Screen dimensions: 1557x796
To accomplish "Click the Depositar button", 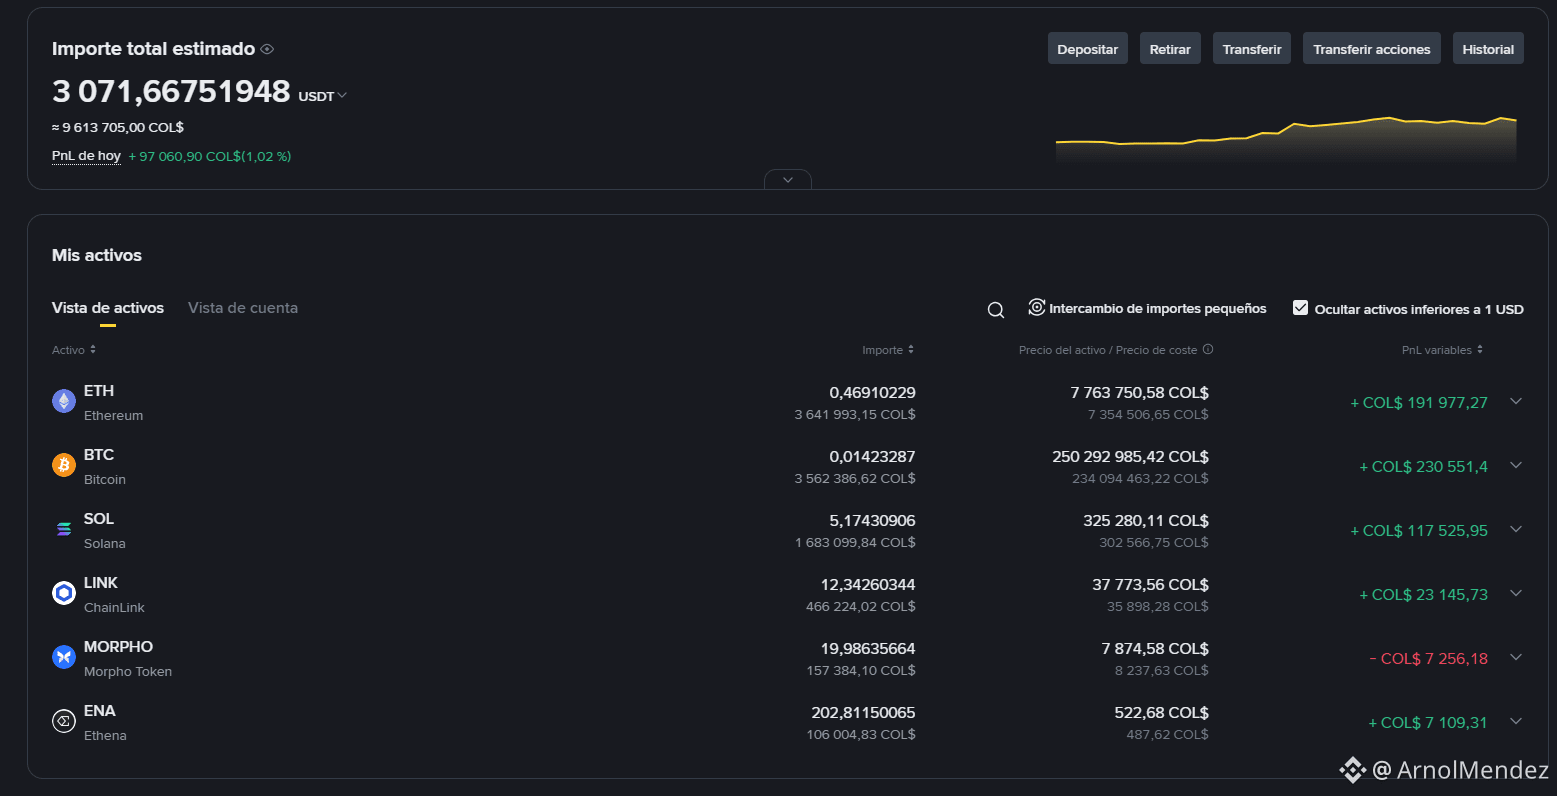I will tap(1088, 49).
